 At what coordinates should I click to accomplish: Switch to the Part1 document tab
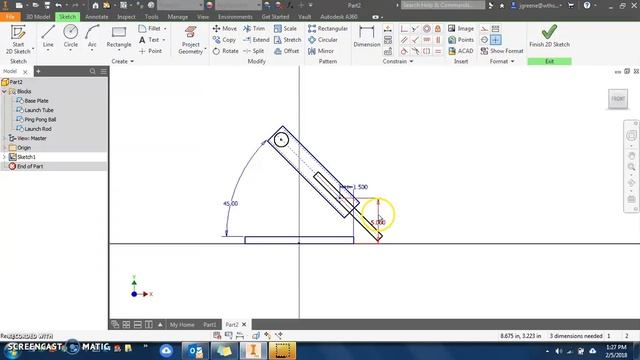coord(210,325)
